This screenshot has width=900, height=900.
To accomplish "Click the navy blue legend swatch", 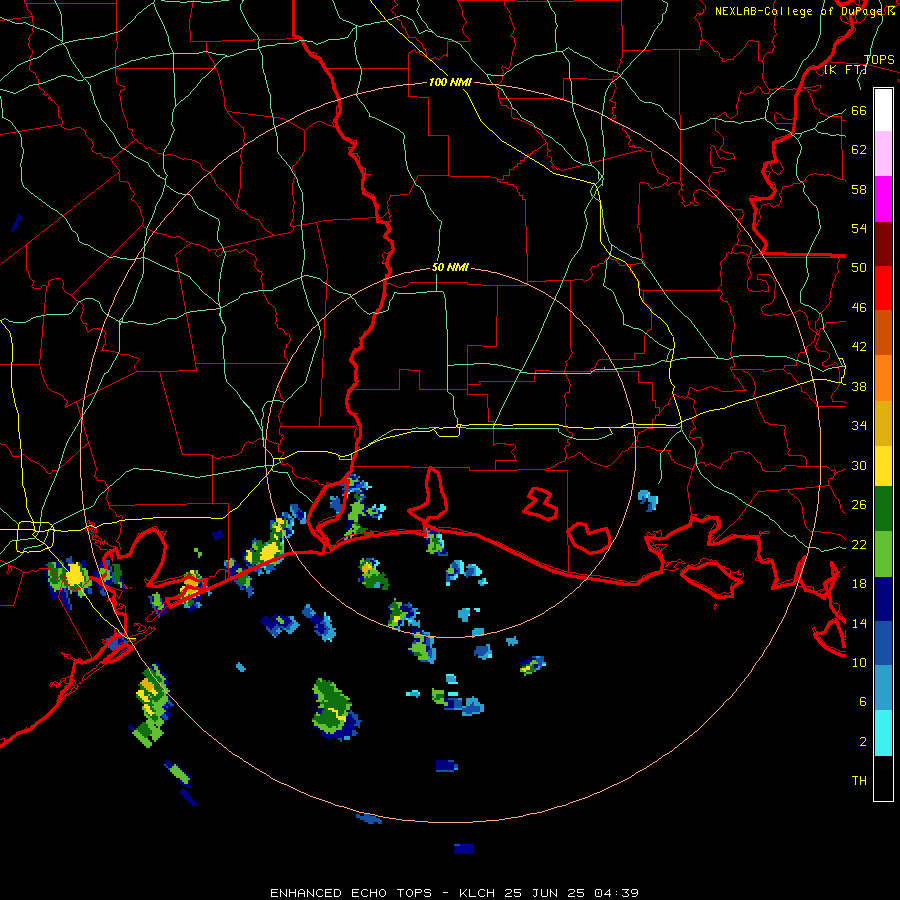I will [883, 599].
